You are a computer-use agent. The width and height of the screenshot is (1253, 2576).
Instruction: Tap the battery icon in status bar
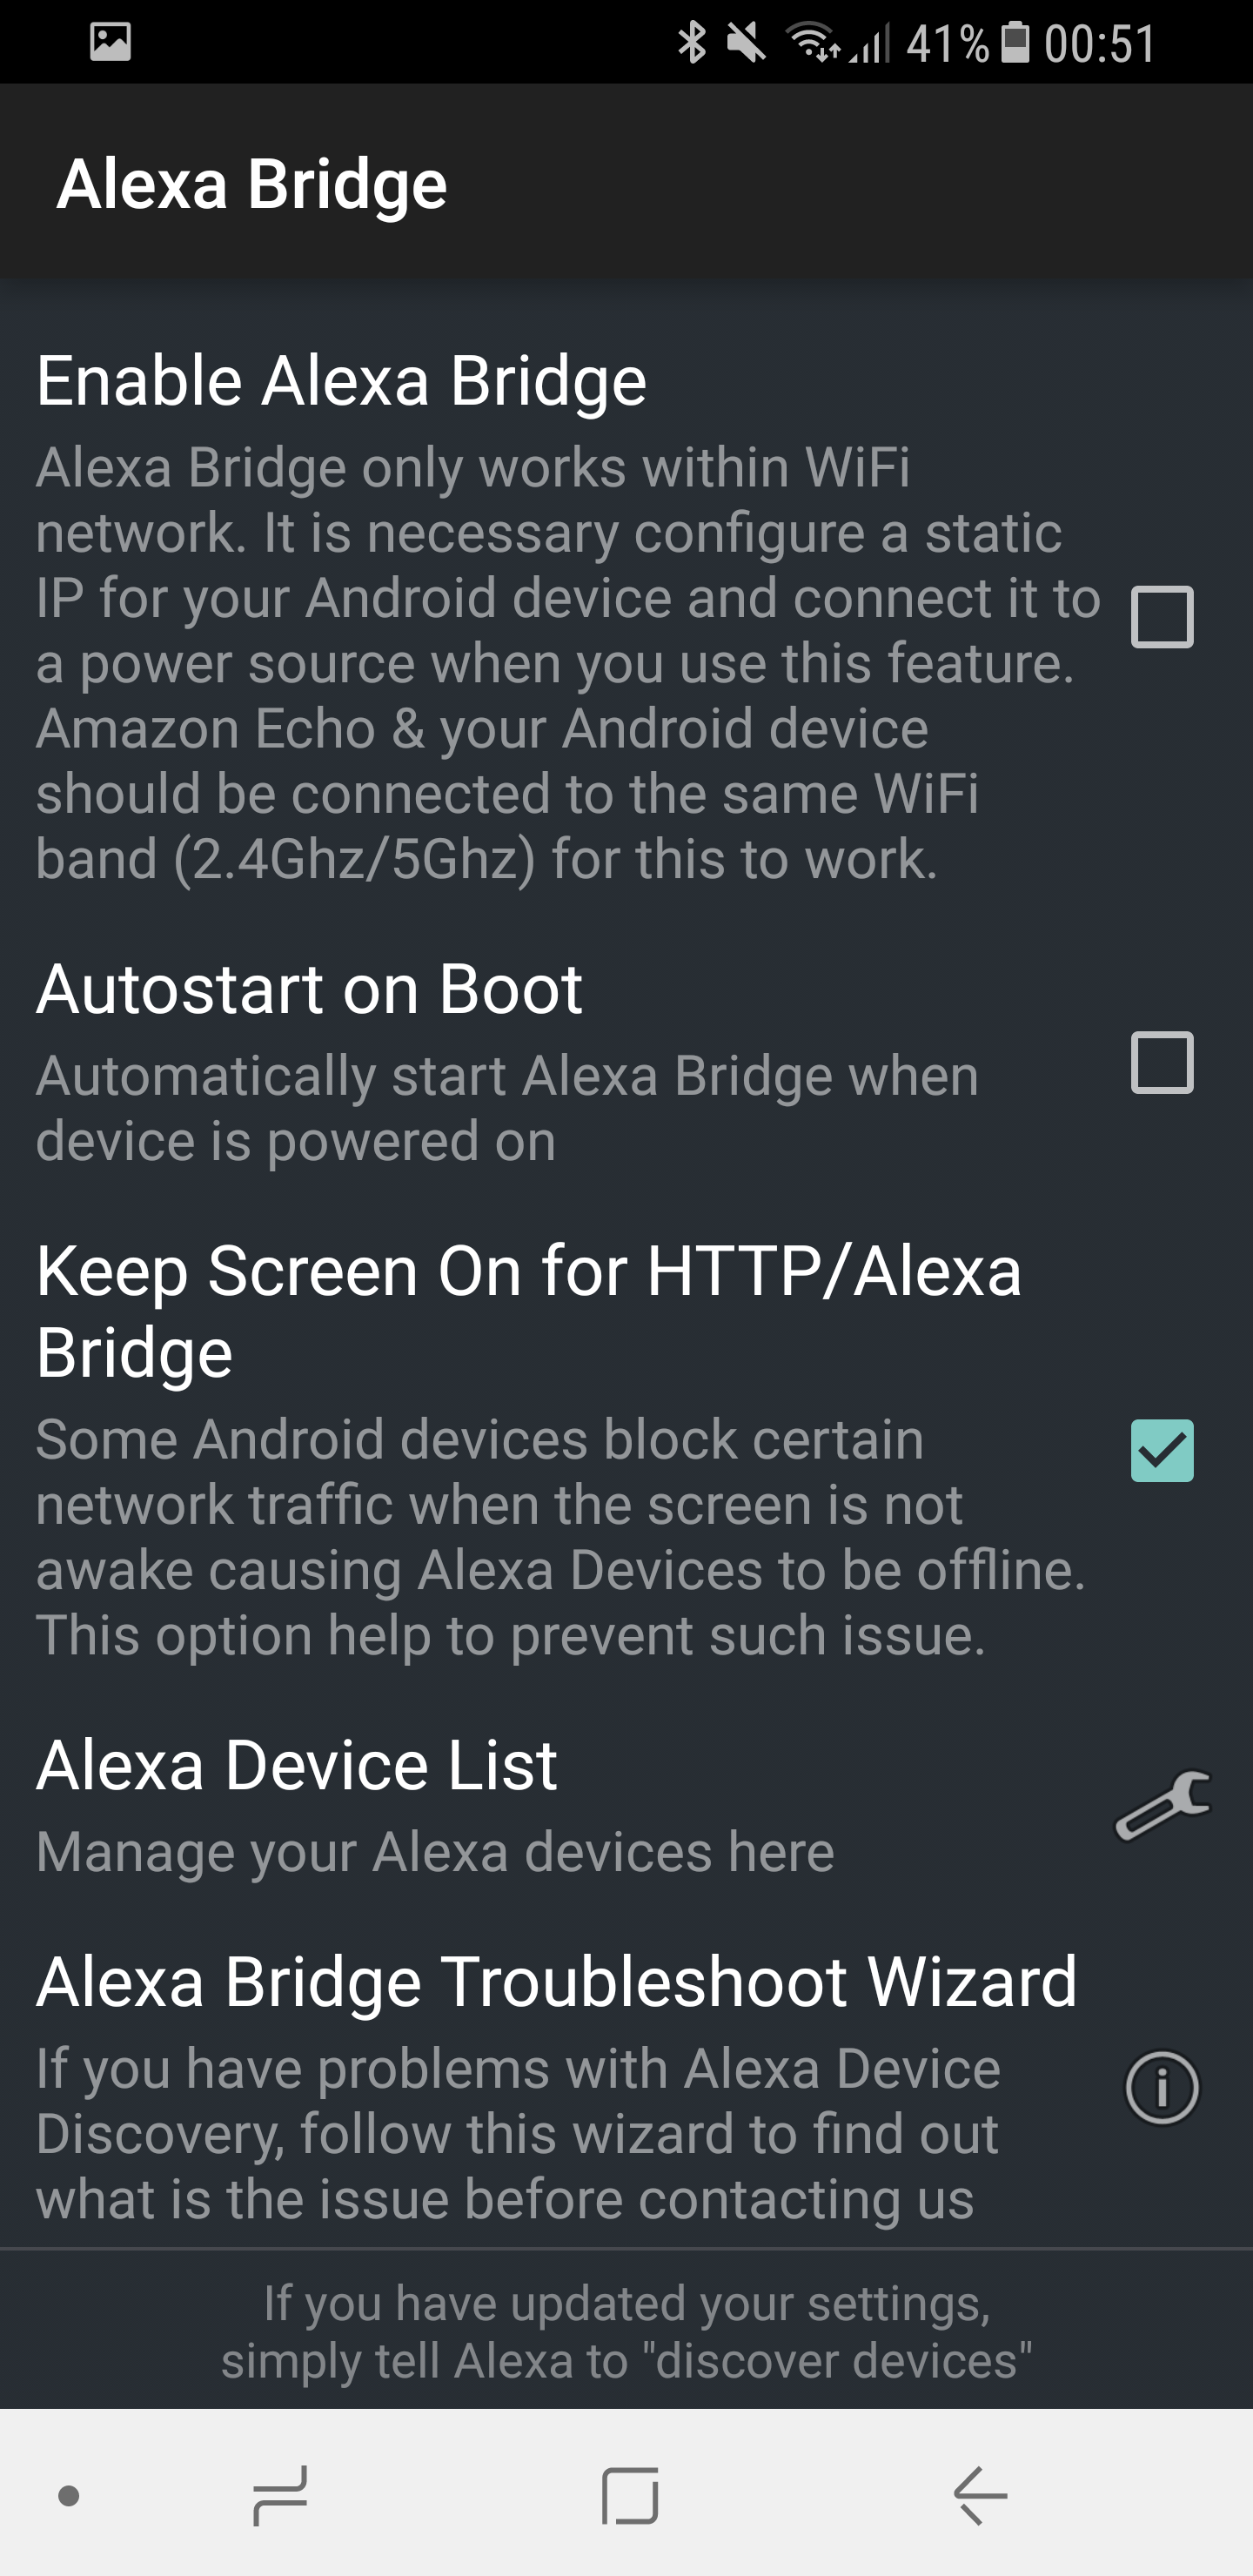coord(1015,43)
